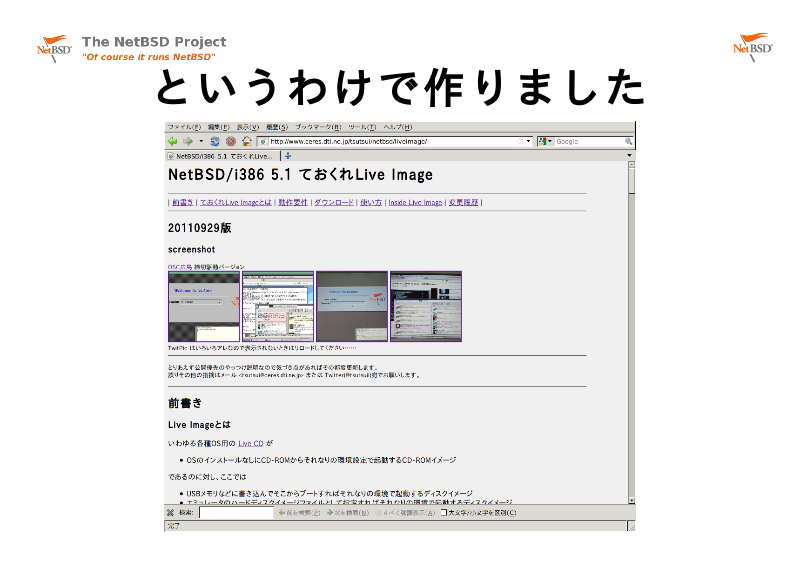
Task: Click the red Stop loading icon
Action: [x=231, y=141]
